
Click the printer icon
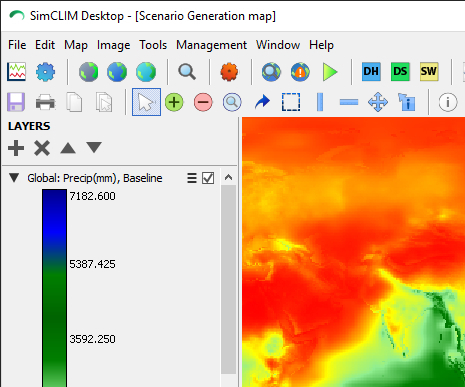pos(45,102)
